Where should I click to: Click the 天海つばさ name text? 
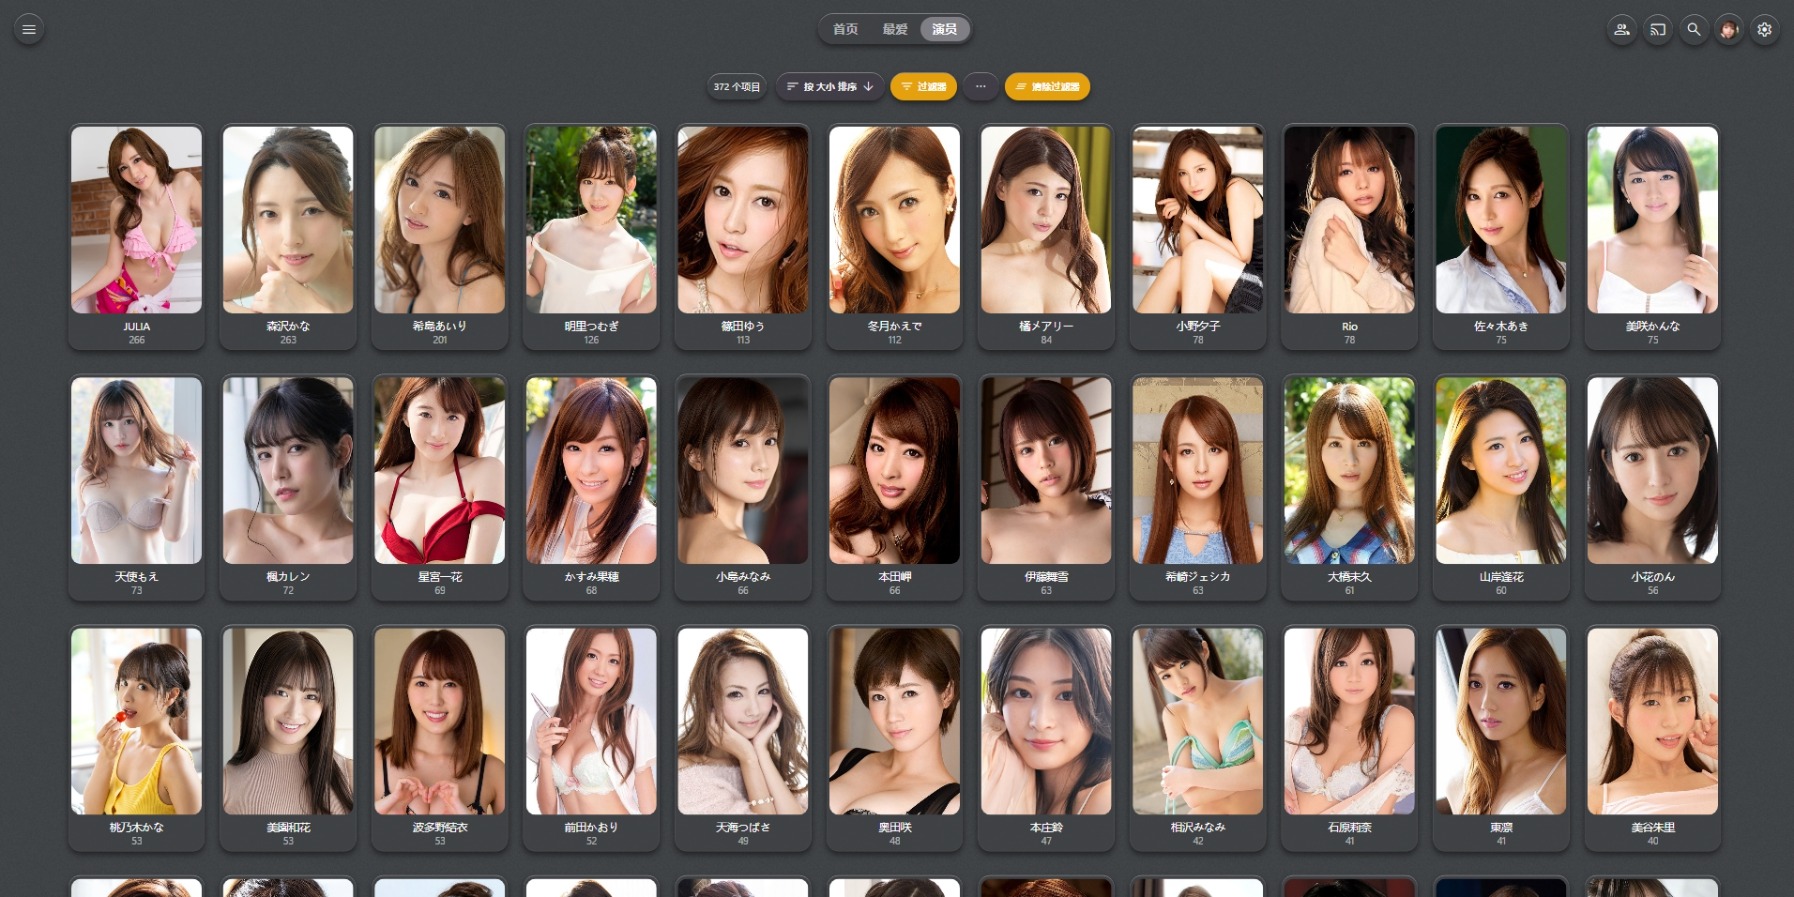click(x=743, y=828)
